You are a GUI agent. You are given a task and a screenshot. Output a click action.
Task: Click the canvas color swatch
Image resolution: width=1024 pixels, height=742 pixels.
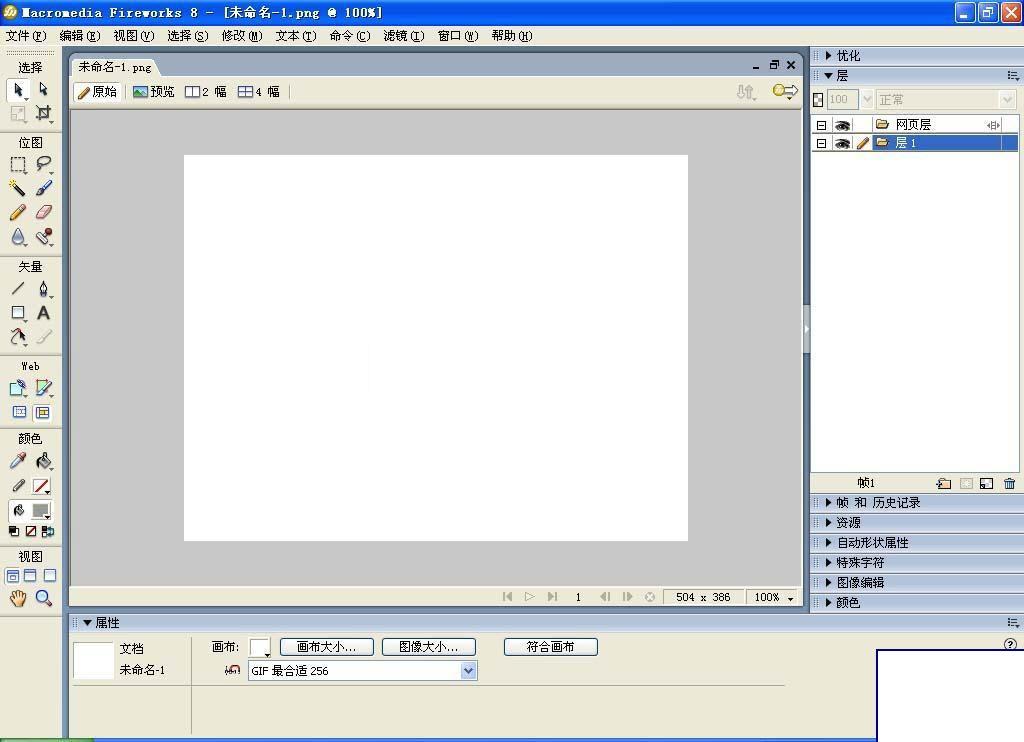(x=259, y=646)
